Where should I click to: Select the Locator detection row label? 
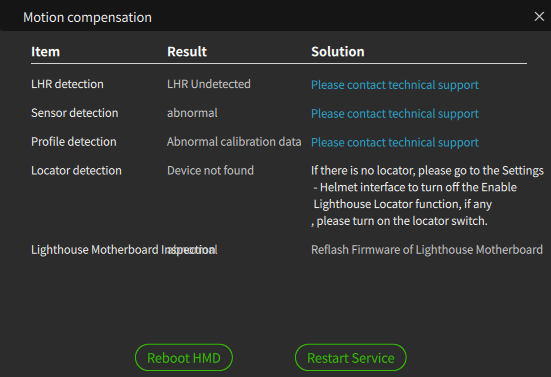pos(76,170)
